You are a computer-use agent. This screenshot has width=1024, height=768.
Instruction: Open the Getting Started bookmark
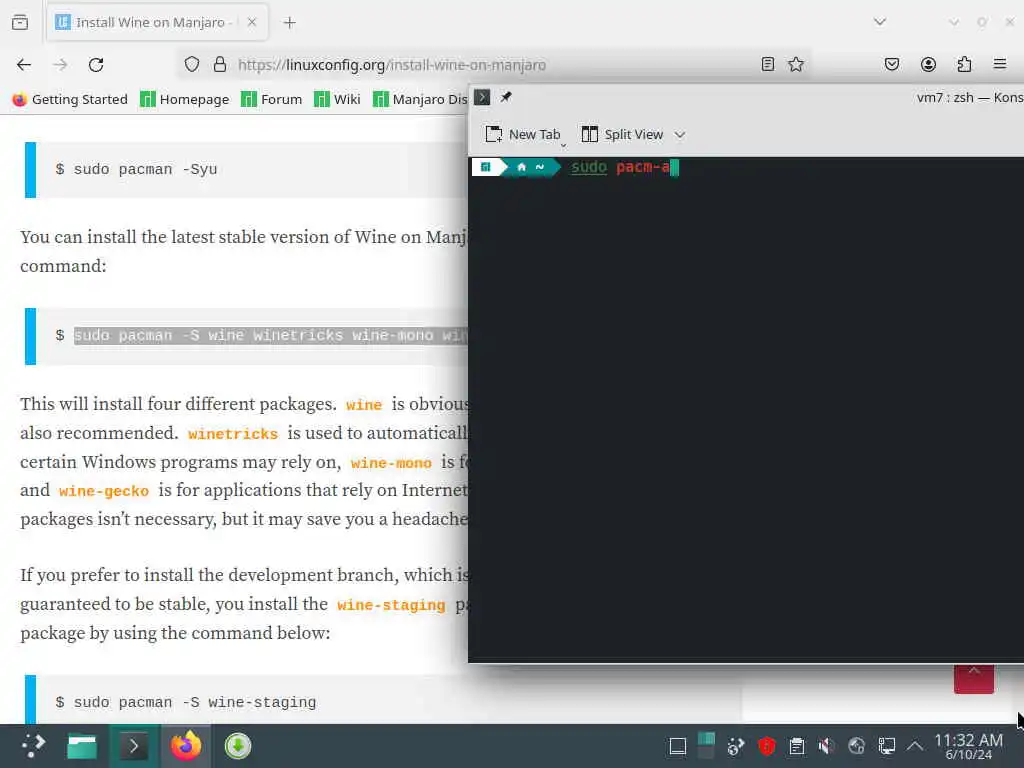70,99
